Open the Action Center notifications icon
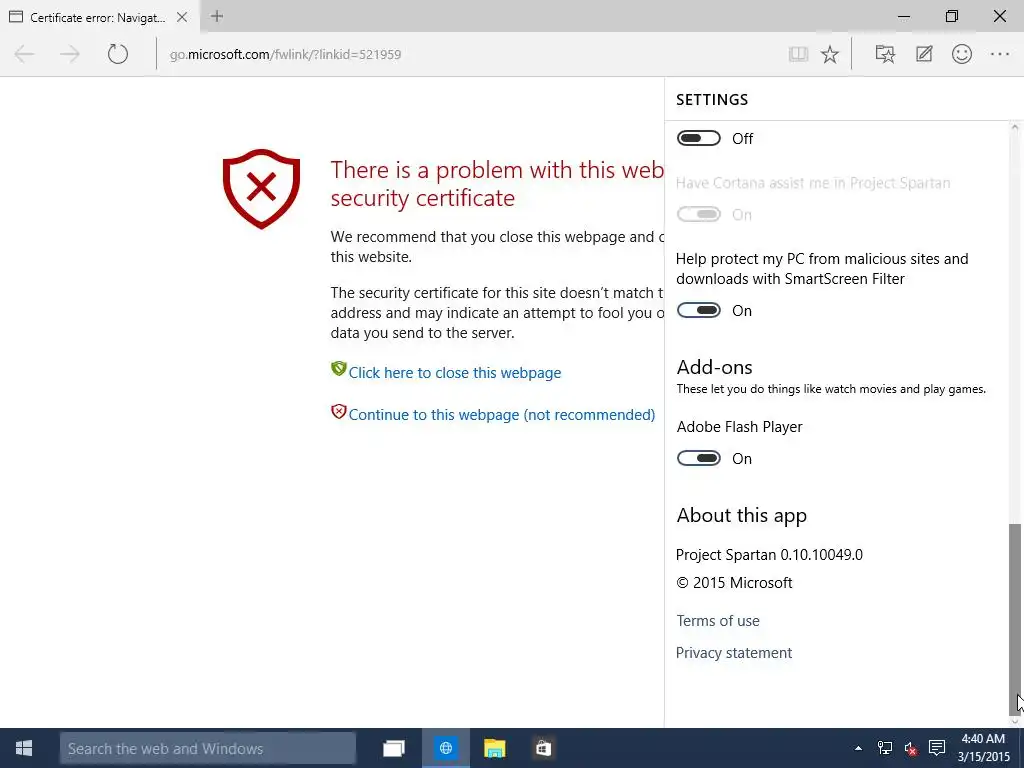The image size is (1024, 768). click(937, 748)
